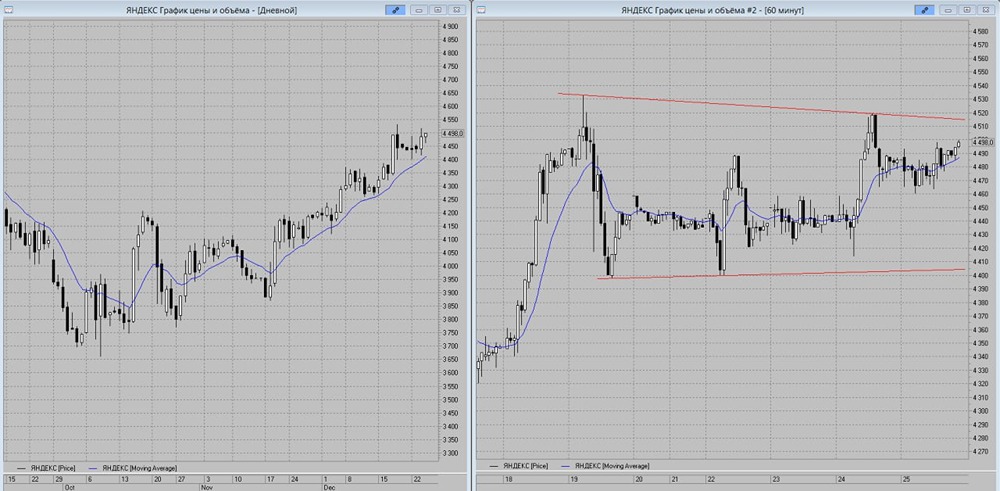Close the 60-minute chart #2 window

tap(985, 10)
